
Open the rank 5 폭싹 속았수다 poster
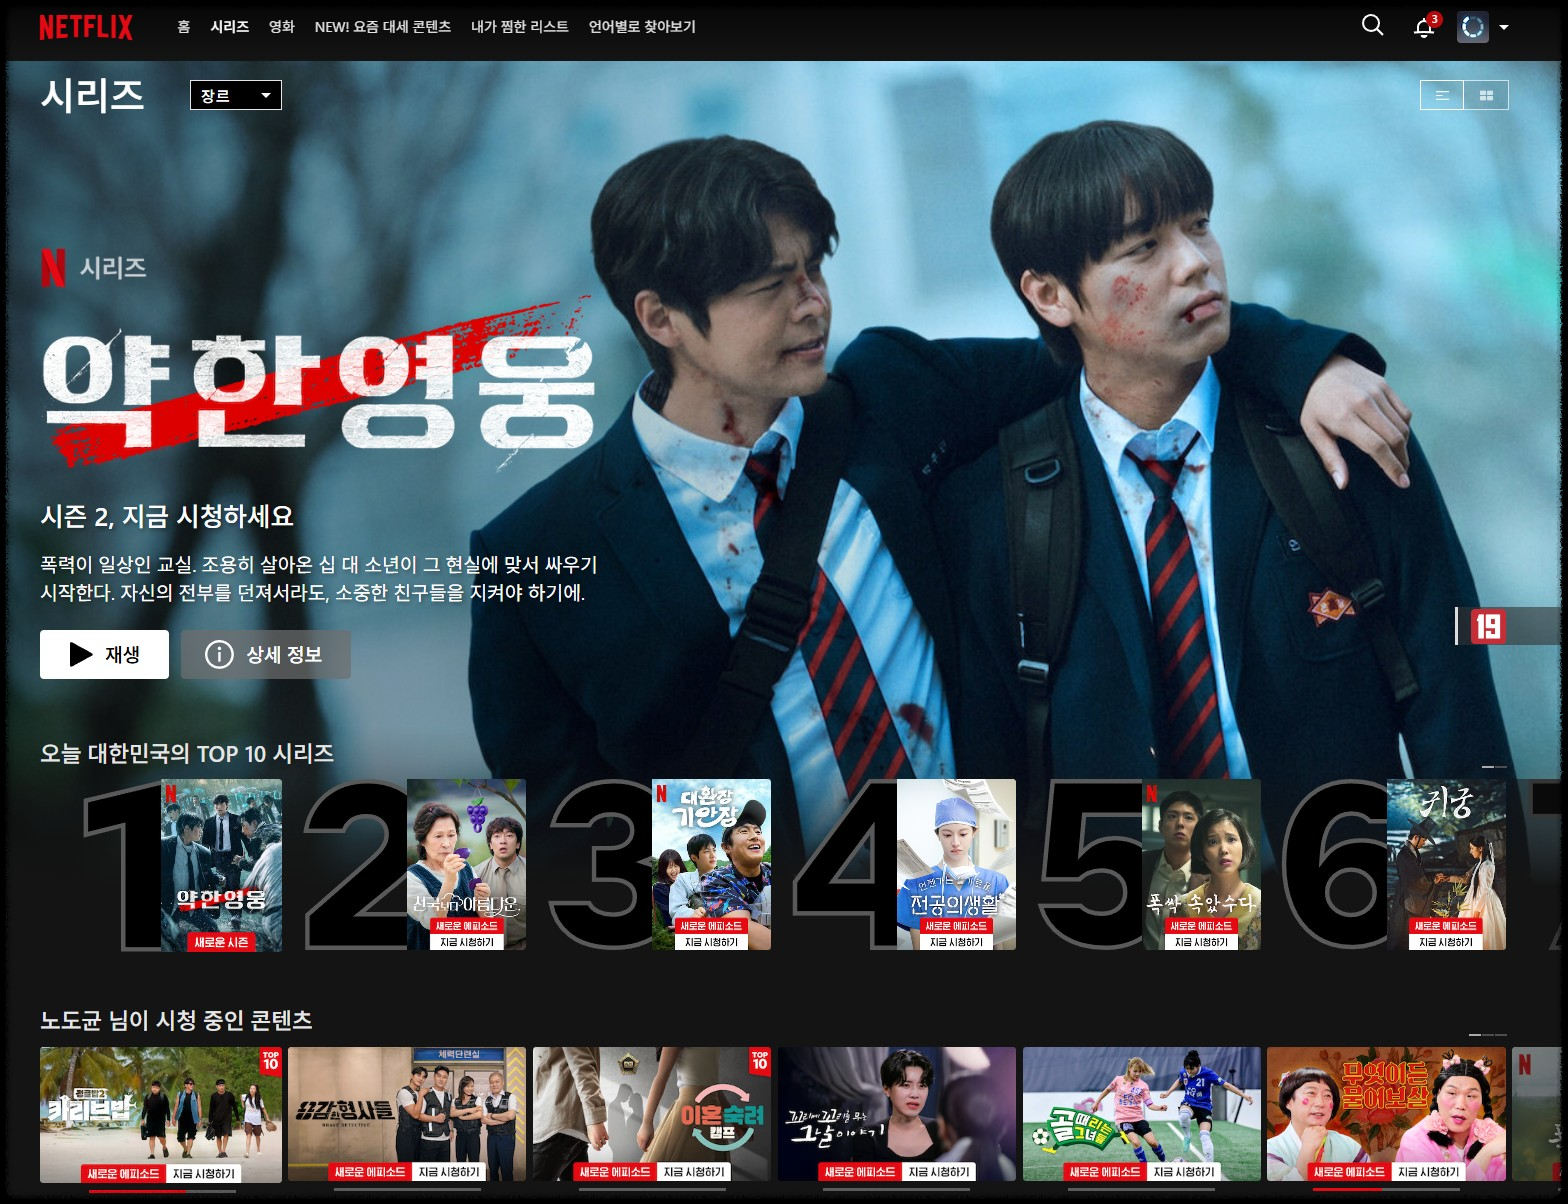click(1201, 865)
